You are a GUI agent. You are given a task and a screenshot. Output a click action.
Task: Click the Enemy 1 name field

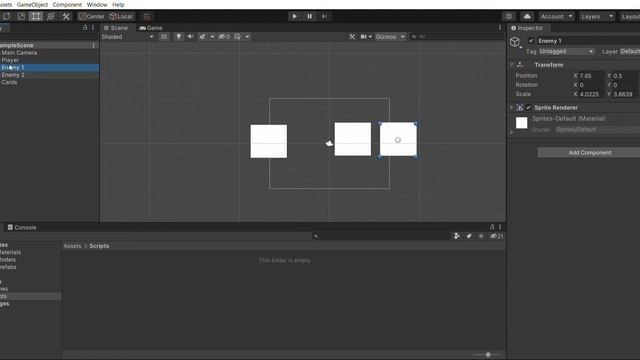click(588, 40)
